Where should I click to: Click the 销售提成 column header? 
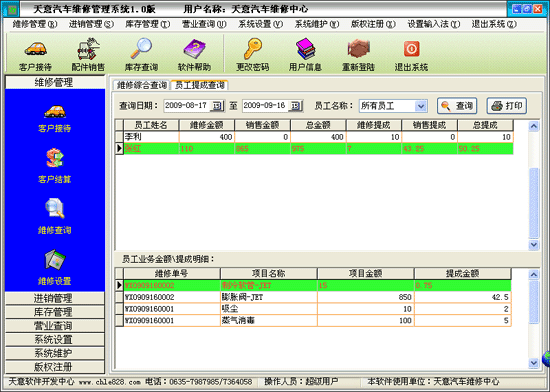click(x=430, y=125)
